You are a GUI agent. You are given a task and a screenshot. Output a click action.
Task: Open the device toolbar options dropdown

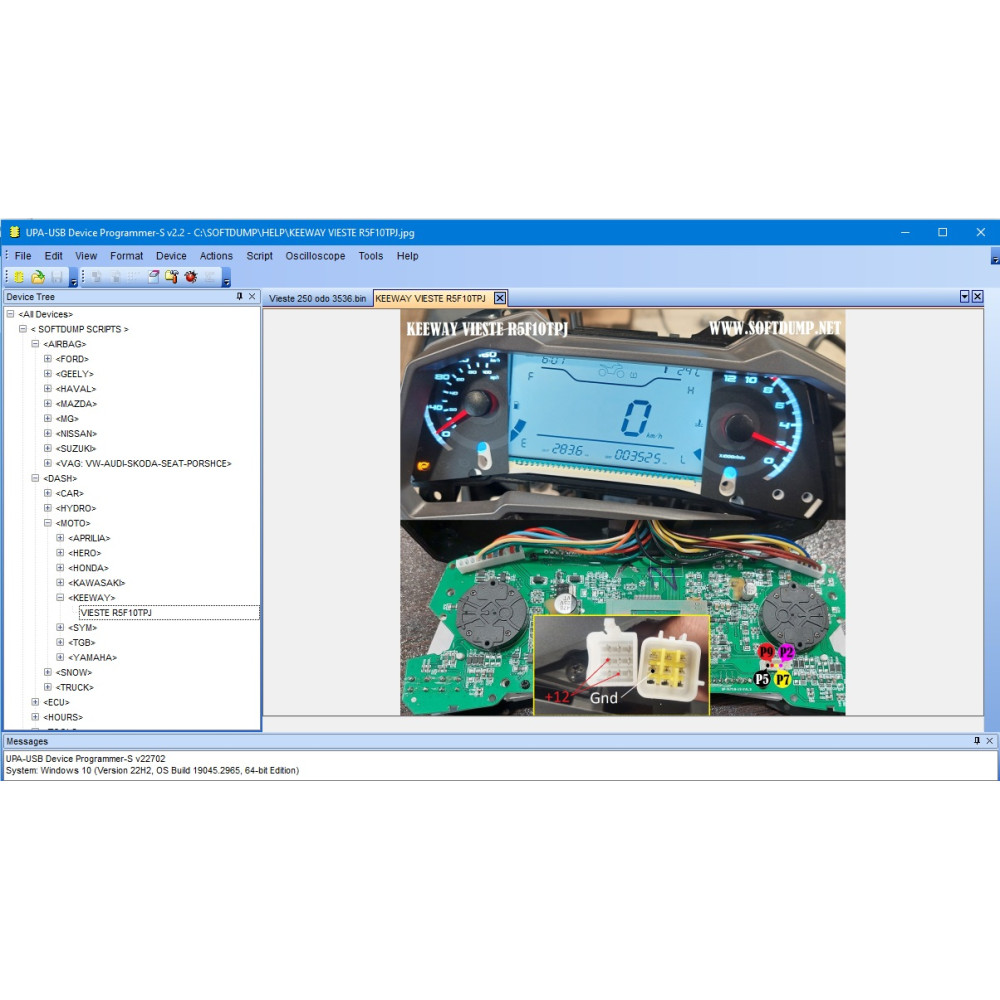point(226,278)
